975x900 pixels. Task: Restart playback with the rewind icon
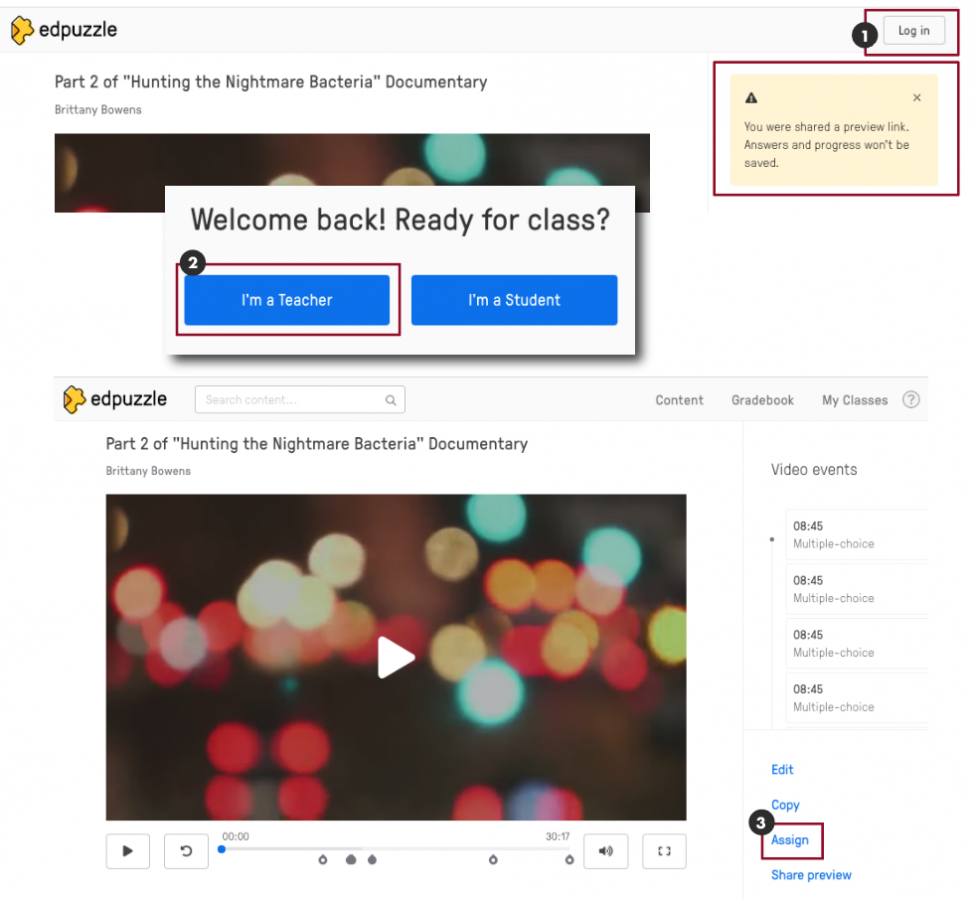pyautogui.click(x=186, y=851)
